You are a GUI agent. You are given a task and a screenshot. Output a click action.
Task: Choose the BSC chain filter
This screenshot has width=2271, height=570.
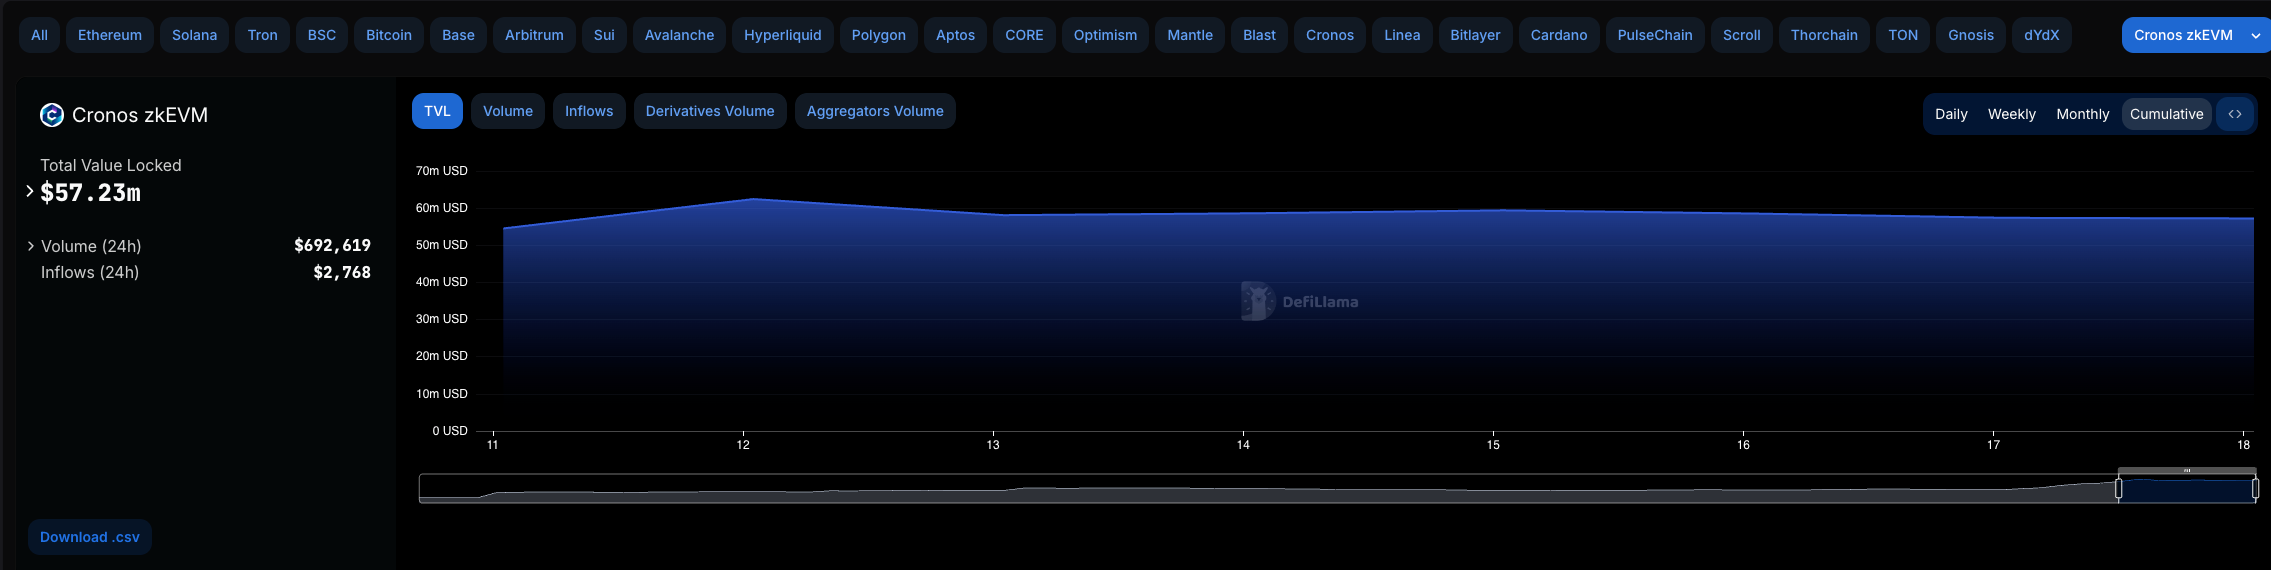(322, 35)
